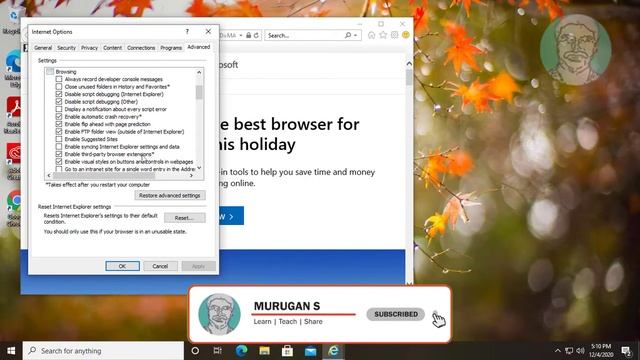Click the Internet Explorer home icon
640x360 pixels.
pyautogui.click(x=371, y=35)
